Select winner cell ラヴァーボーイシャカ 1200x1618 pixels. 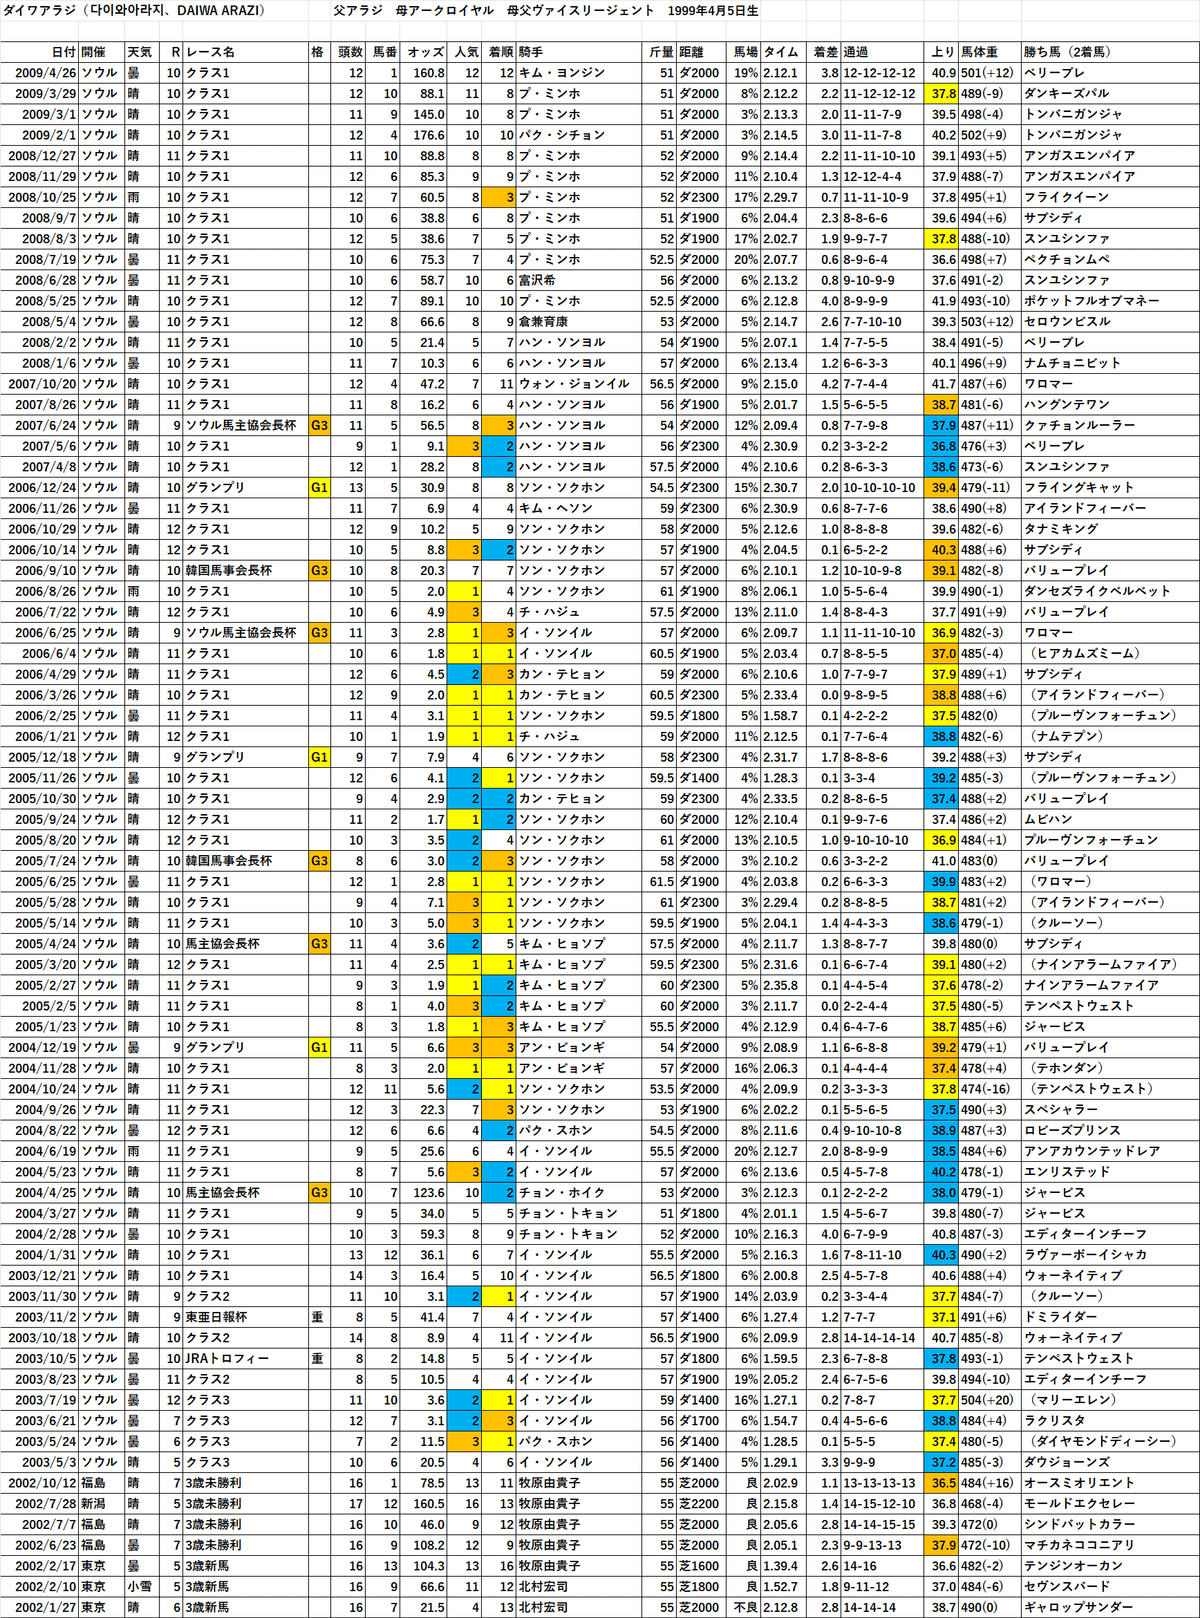coord(1085,1255)
